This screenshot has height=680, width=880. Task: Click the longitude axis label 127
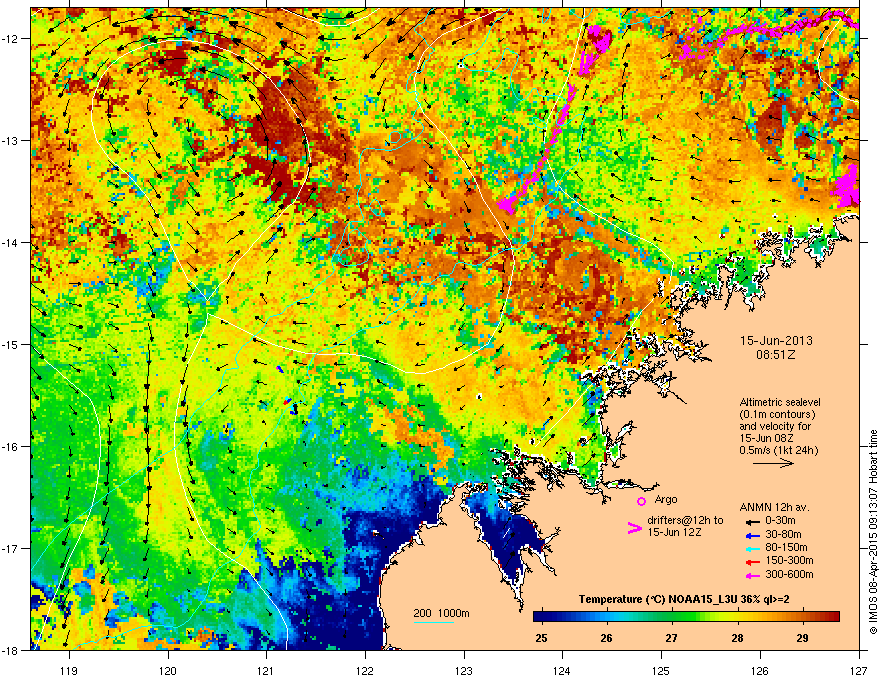click(x=859, y=670)
